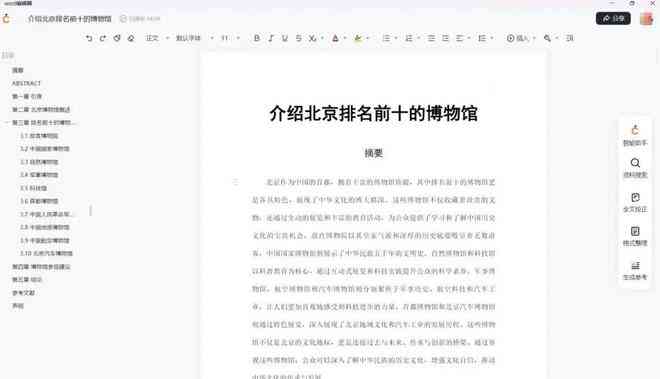Select outline item 3.6
The image size is (660, 379).
tap(39, 201)
